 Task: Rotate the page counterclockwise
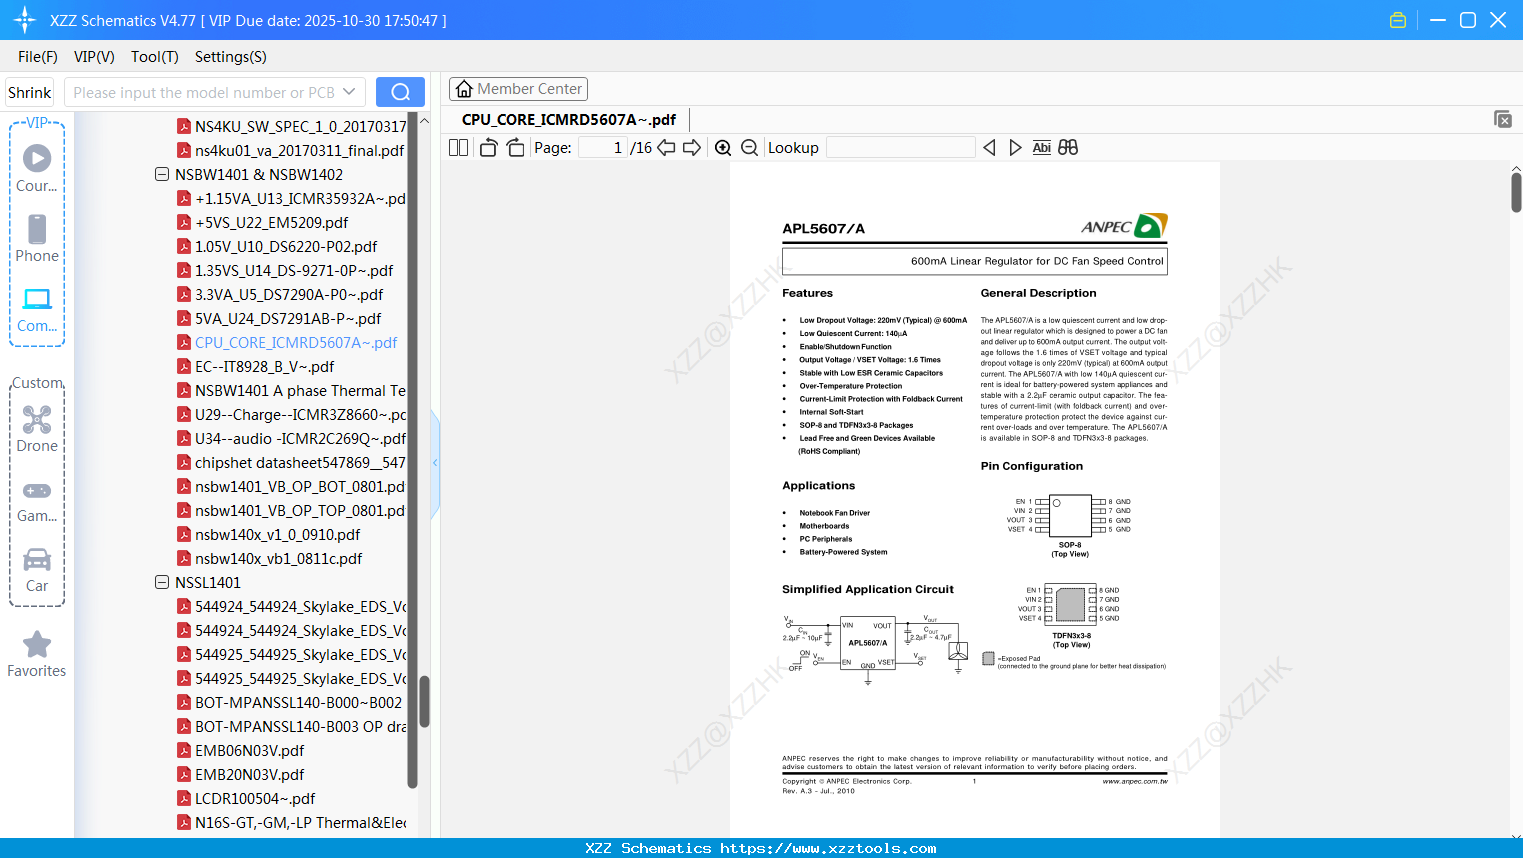point(488,148)
